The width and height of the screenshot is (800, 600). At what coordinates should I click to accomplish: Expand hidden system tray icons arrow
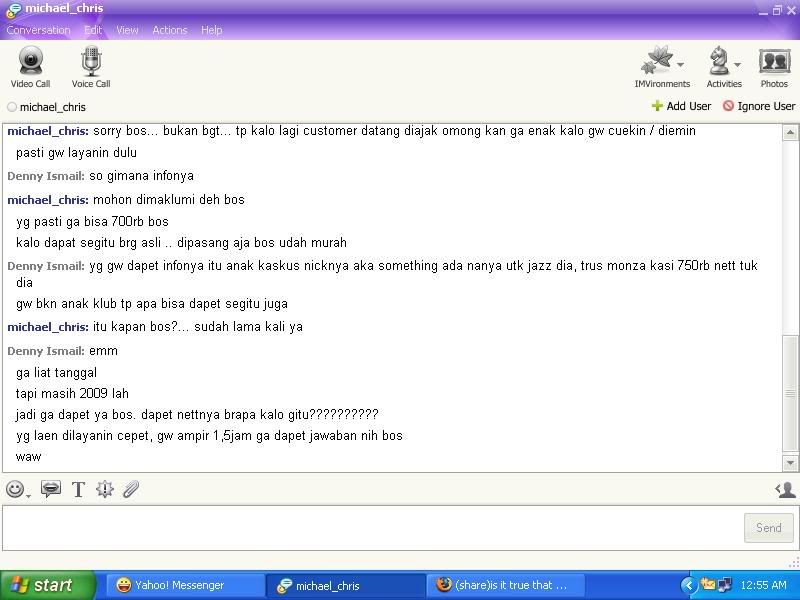coord(688,585)
